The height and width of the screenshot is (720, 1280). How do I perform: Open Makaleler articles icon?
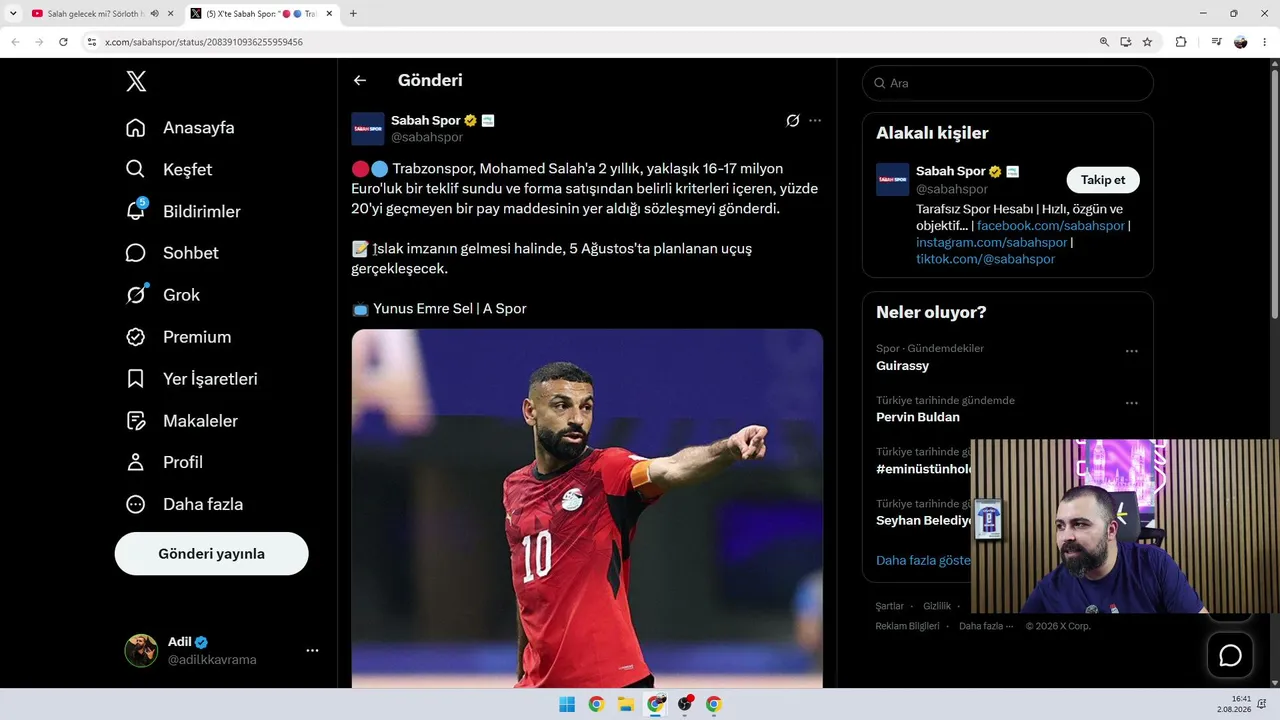point(136,421)
